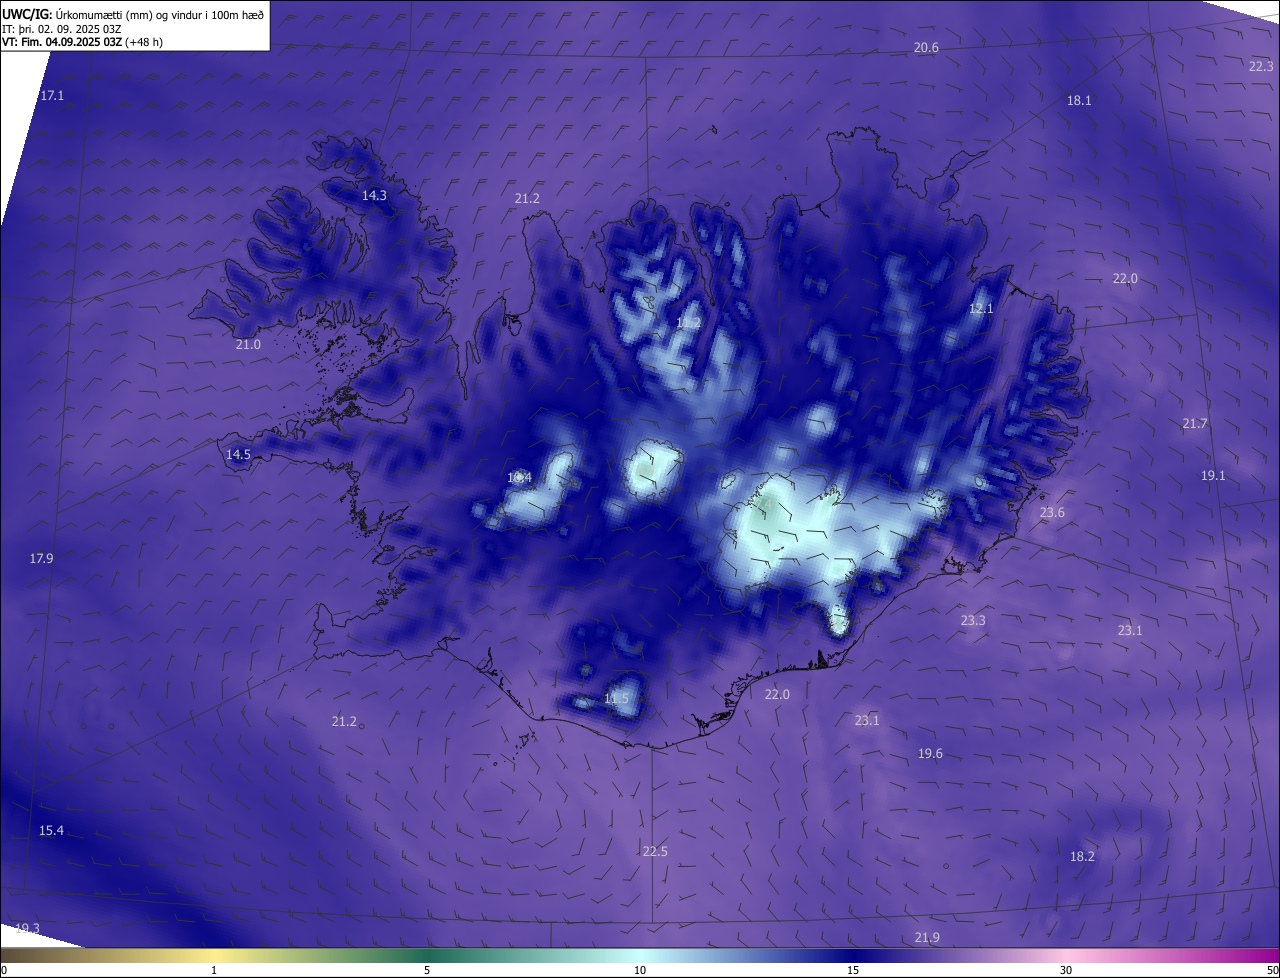Click the wind value 21.0 on the map

(248, 344)
